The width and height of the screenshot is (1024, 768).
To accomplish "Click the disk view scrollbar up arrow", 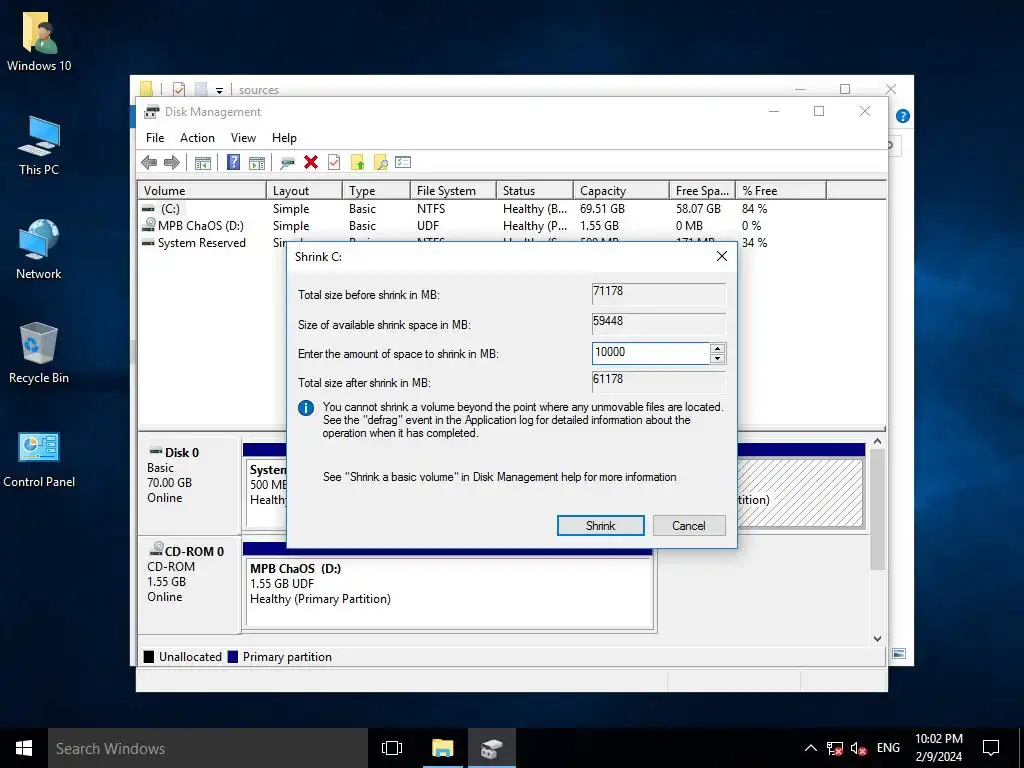I will [878, 442].
